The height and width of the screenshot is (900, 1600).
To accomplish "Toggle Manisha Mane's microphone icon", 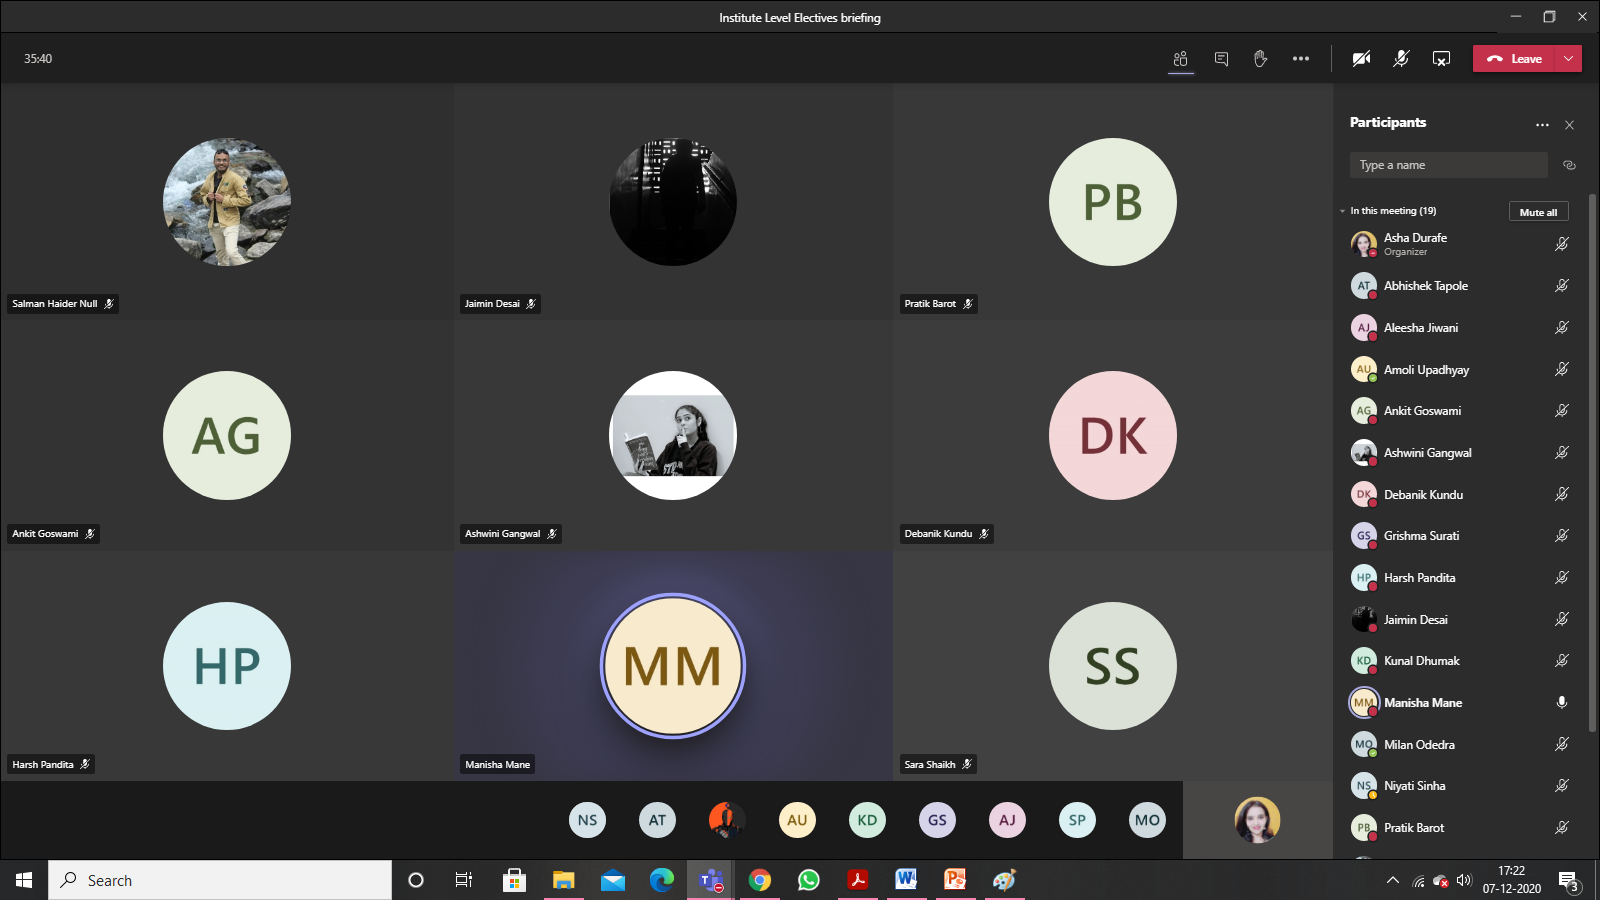I will [1561, 703].
